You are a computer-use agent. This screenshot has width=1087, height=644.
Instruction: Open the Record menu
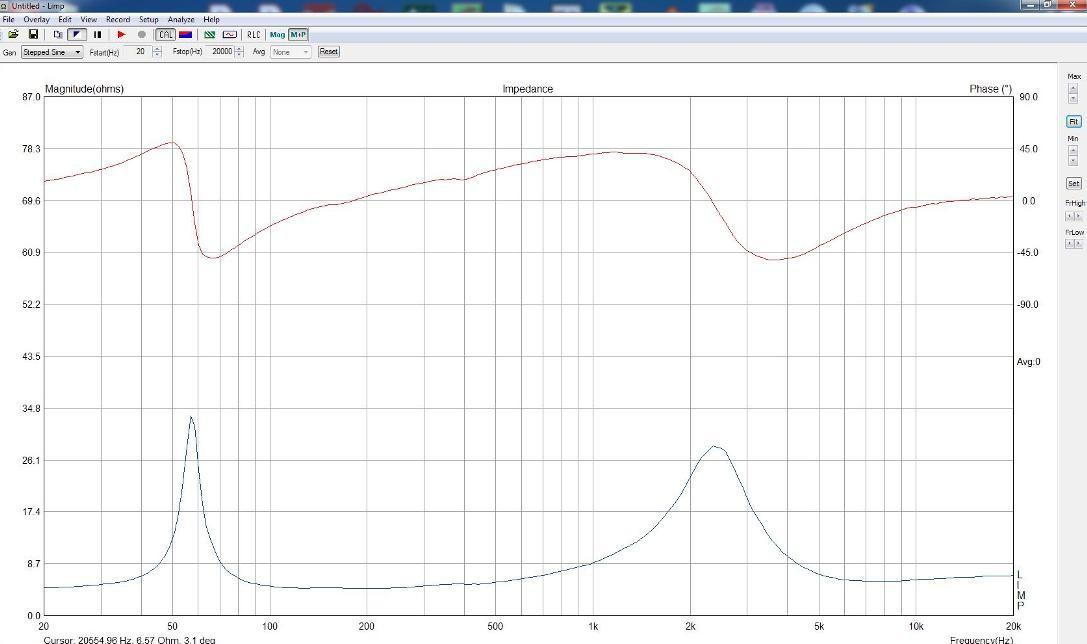pos(118,19)
